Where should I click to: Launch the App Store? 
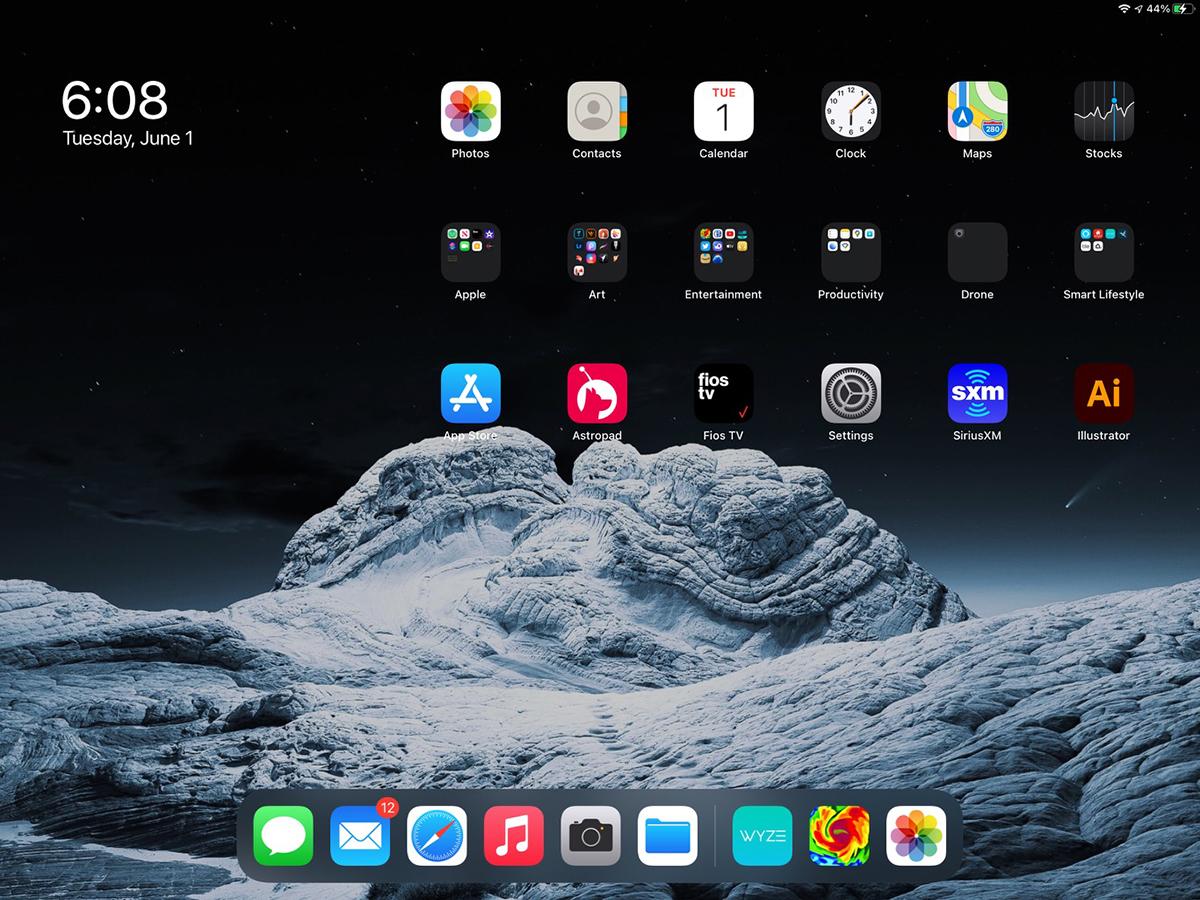coord(470,393)
